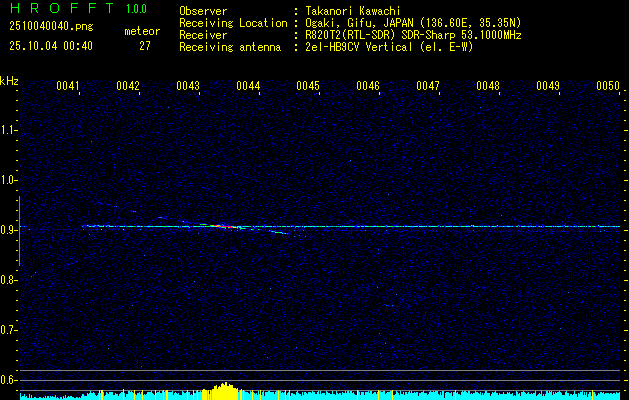Click the yellow peak in bottom power histogram

[225, 391]
